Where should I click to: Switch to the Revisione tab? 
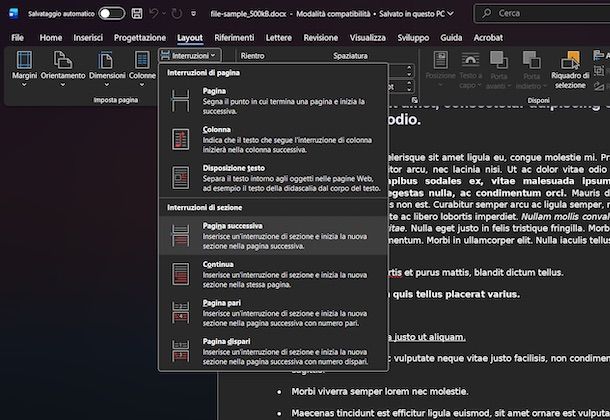tap(321, 38)
